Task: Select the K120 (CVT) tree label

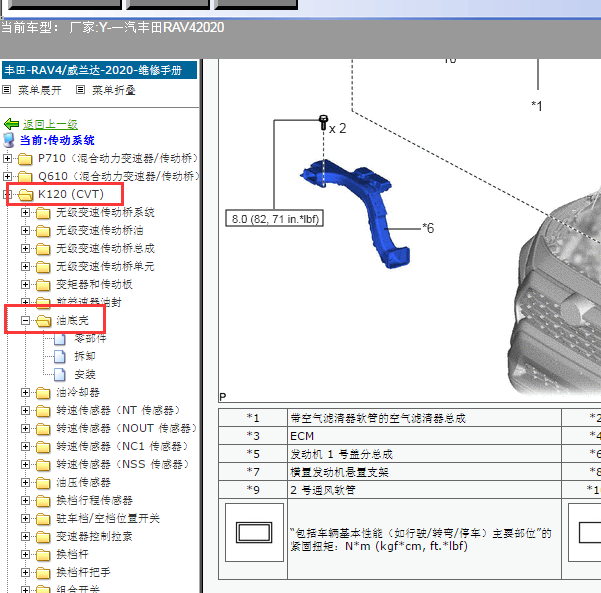Action: [71, 194]
